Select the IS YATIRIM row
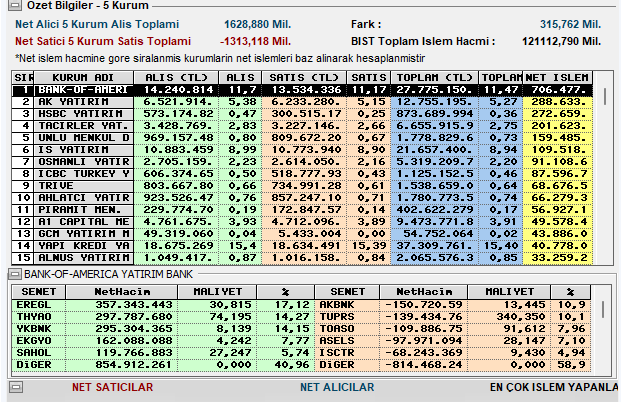The image size is (621, 402). 302,150
